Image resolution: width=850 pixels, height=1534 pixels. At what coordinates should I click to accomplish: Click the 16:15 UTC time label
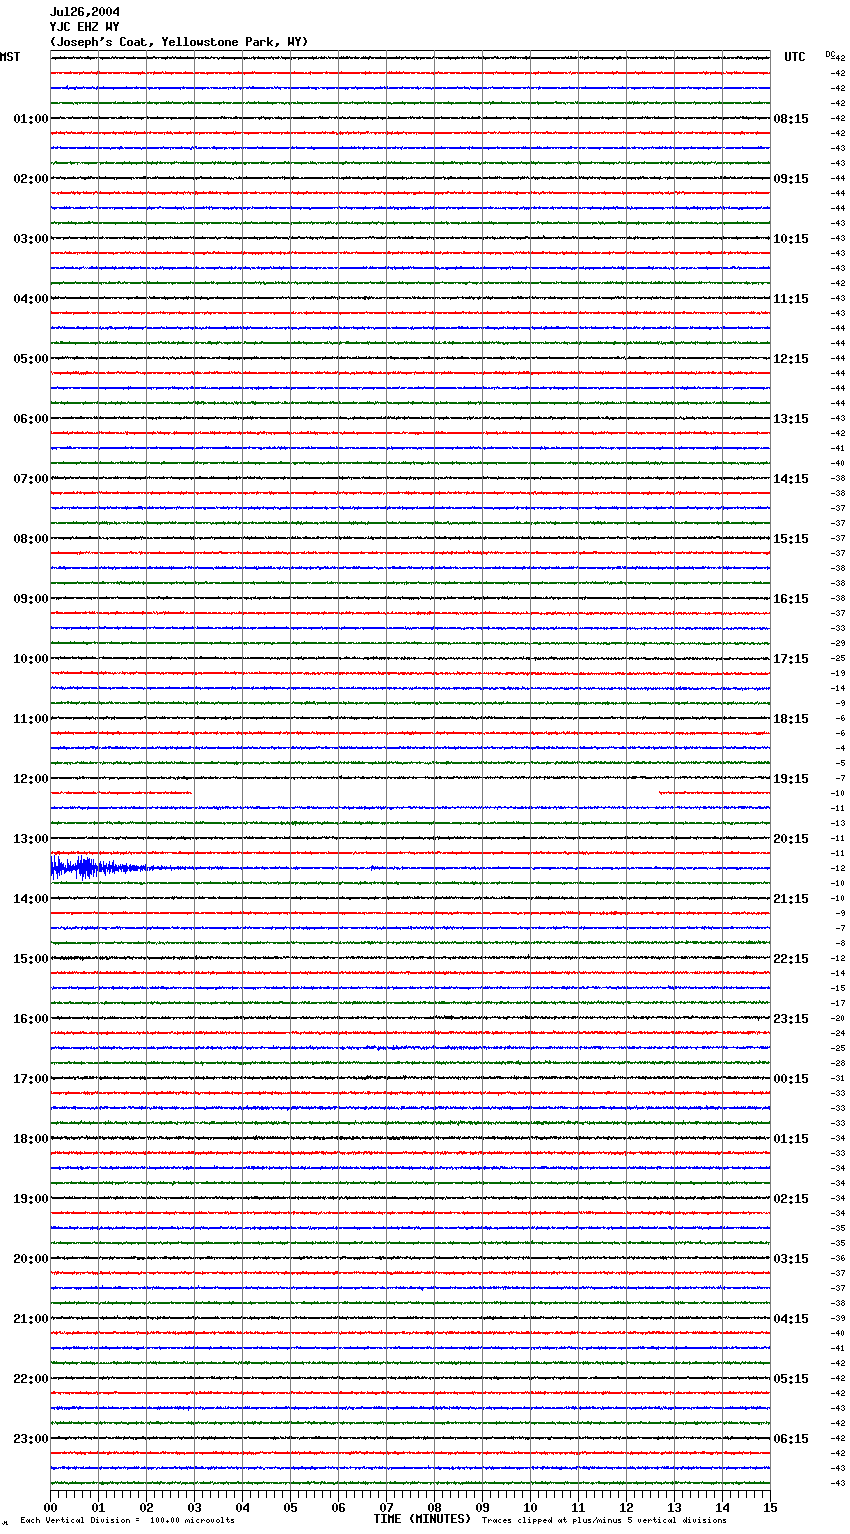pyautogui.click(x=791, y=599)
